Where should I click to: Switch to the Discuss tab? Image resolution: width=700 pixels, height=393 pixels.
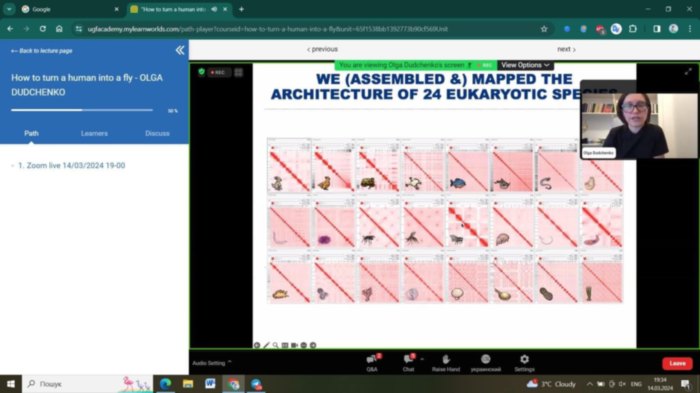point(157,133)
